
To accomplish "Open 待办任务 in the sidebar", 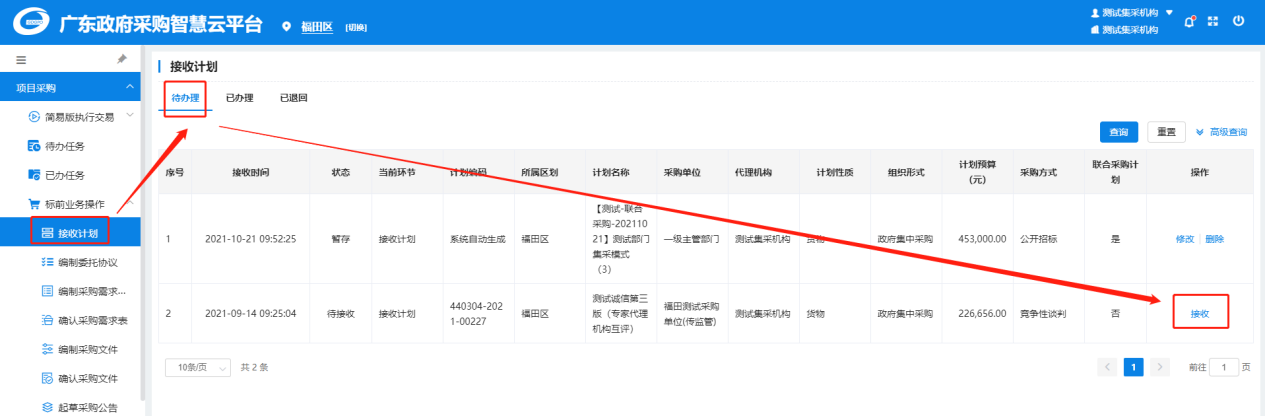I will pos(64,146).
